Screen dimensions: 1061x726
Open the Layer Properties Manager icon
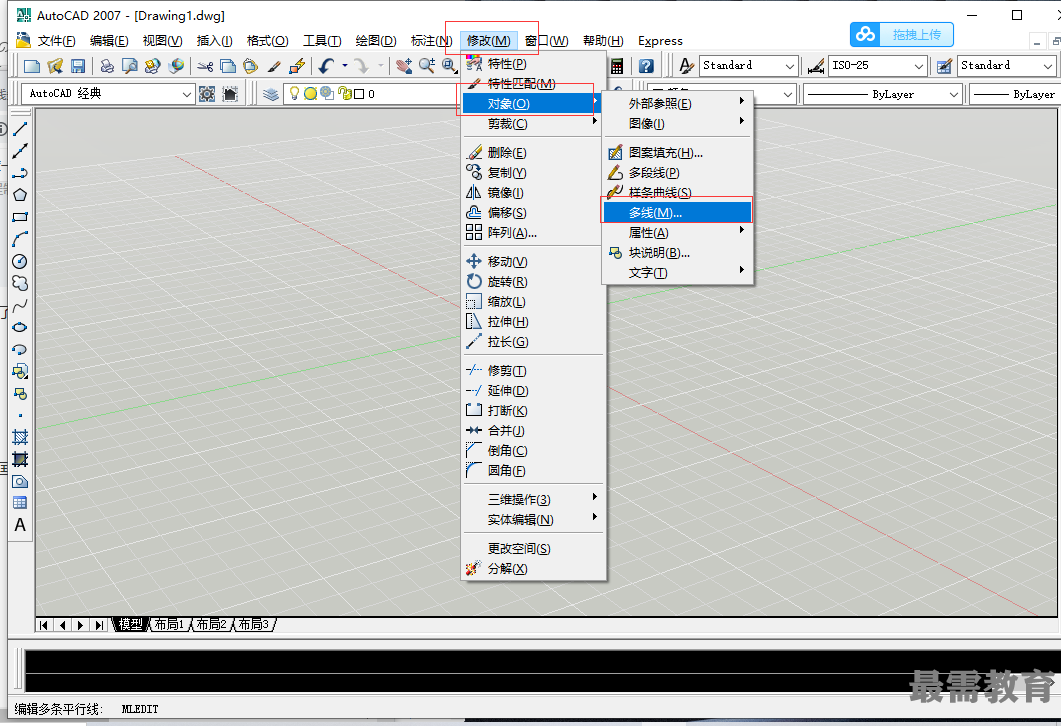[x=271, y=94]
